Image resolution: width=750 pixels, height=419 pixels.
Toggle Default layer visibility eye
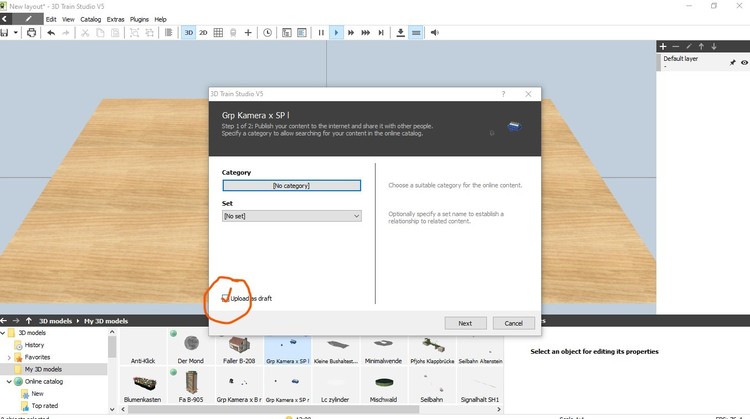click(744, 62)
